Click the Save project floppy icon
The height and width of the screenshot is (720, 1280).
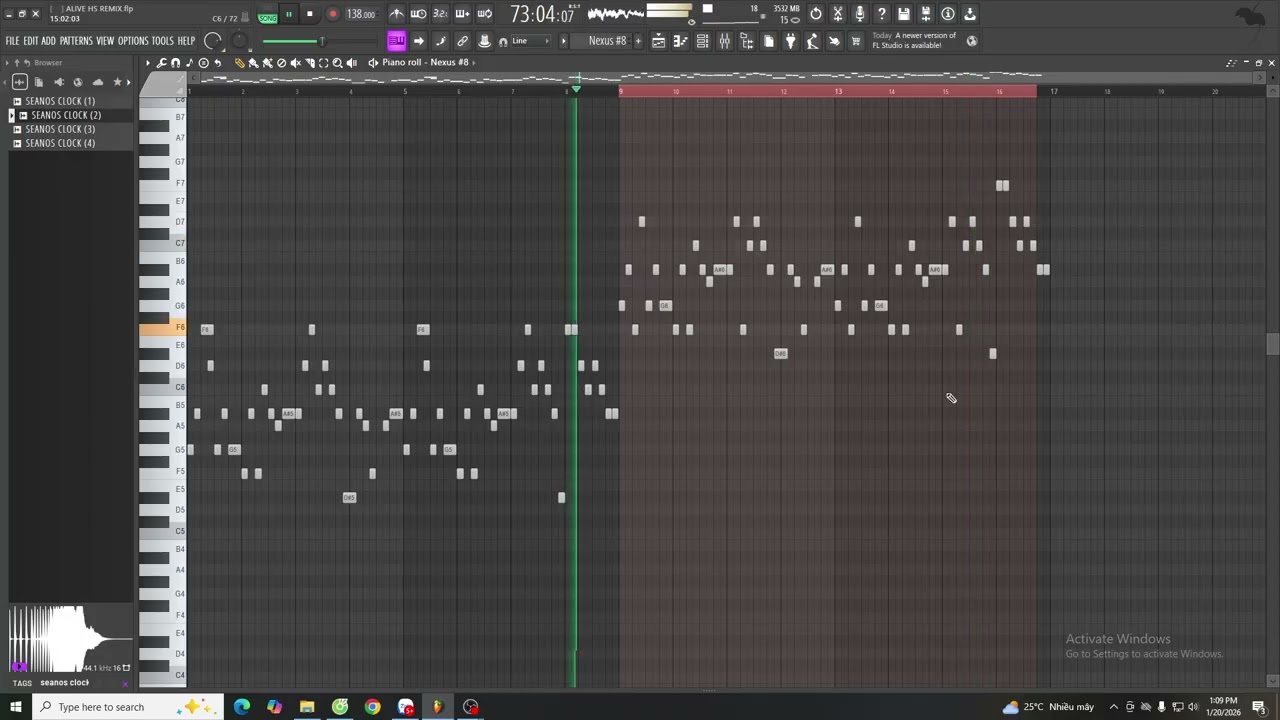[x=904, y=14]
